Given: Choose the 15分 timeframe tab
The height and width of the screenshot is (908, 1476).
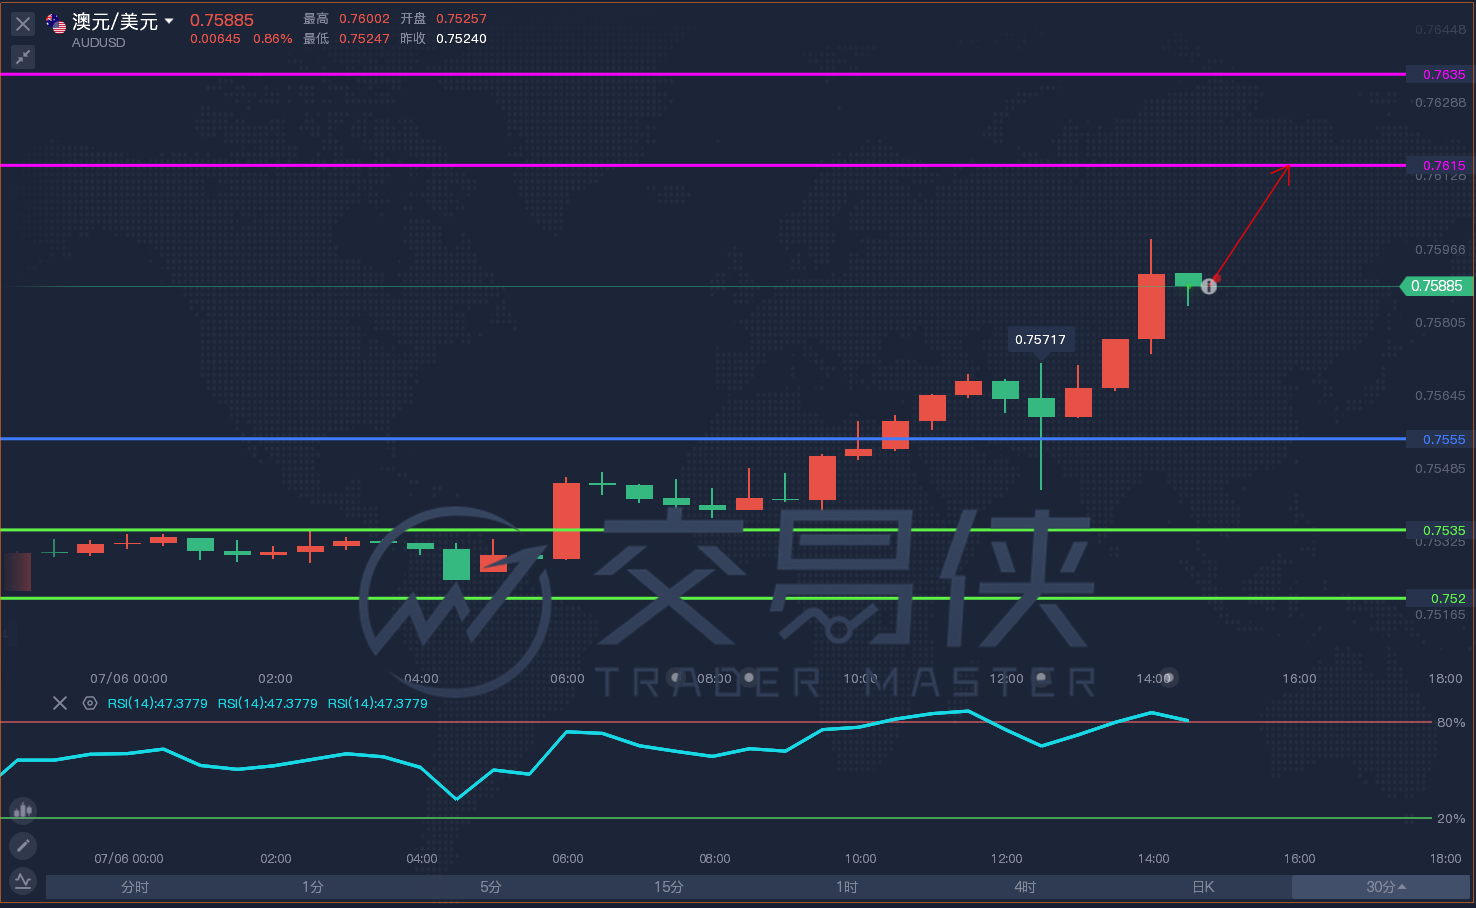Looking at the screenshot, I should tap(669, 887).
